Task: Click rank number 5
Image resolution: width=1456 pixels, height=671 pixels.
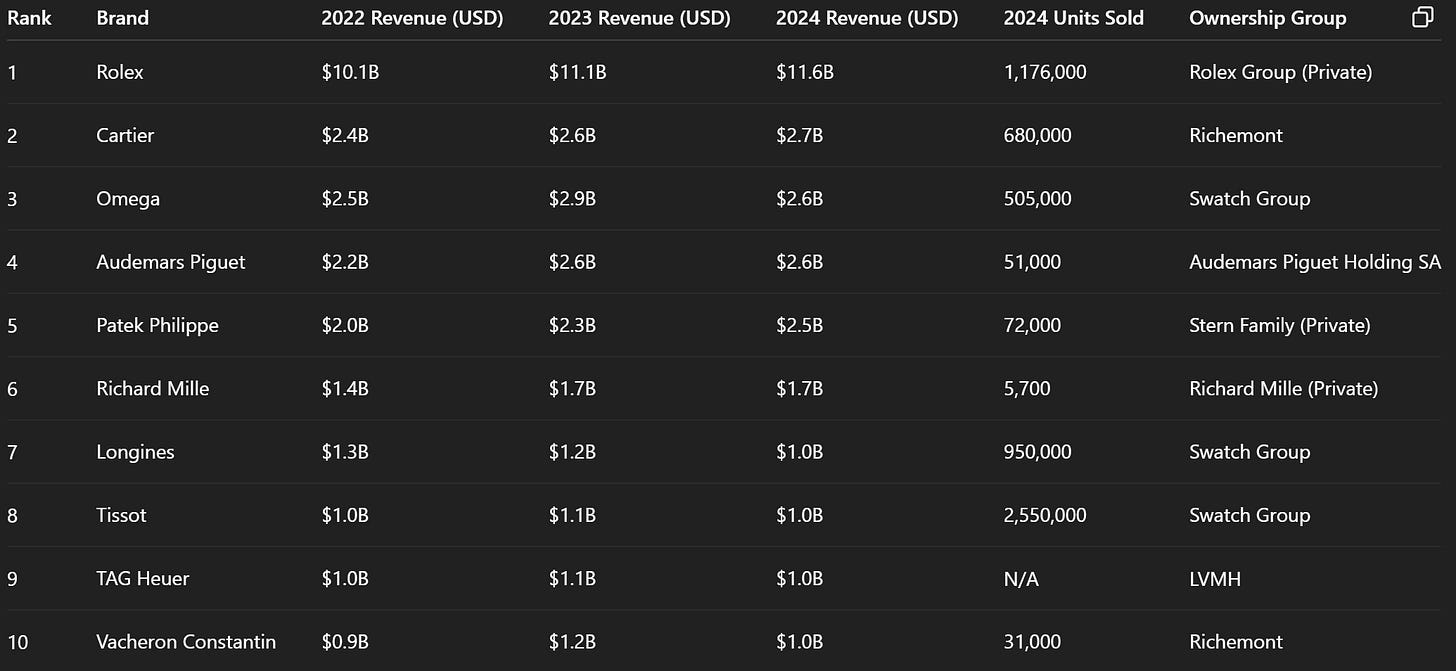Action: pos(12,325)
